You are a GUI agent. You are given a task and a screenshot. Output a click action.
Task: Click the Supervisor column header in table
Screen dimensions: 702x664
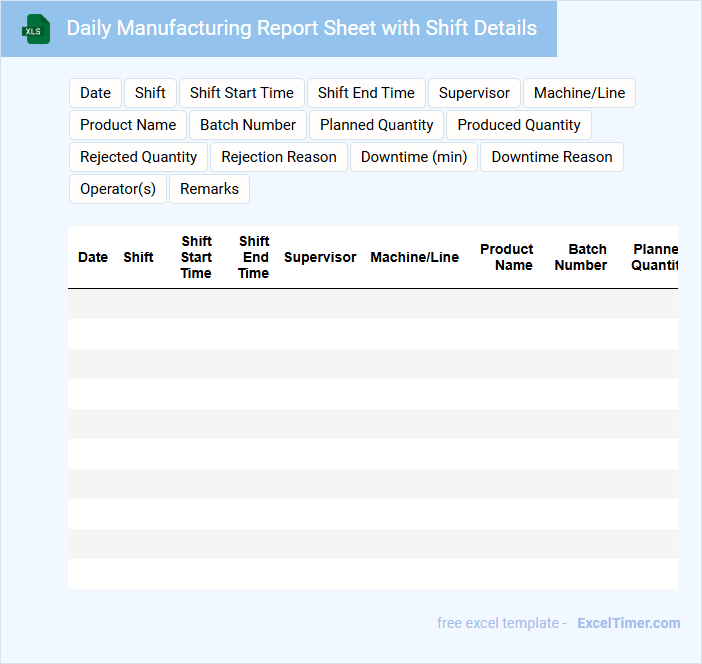point(320,257)
